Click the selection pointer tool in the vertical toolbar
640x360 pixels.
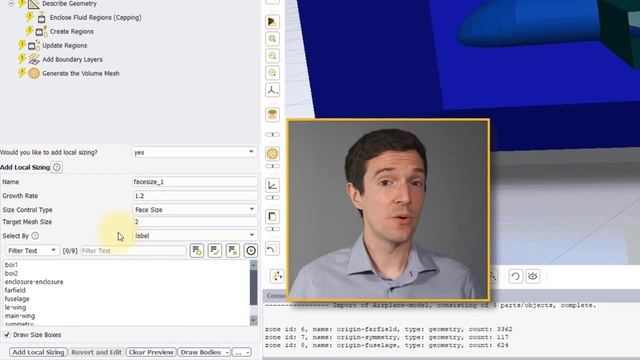(x=272, y=22)
